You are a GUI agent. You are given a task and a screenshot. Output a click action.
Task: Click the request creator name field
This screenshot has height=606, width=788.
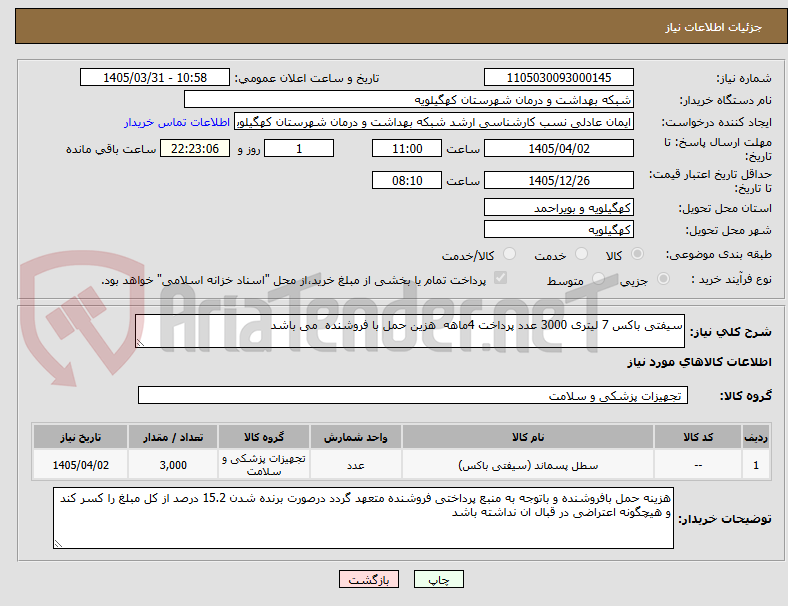pos(434,122)
